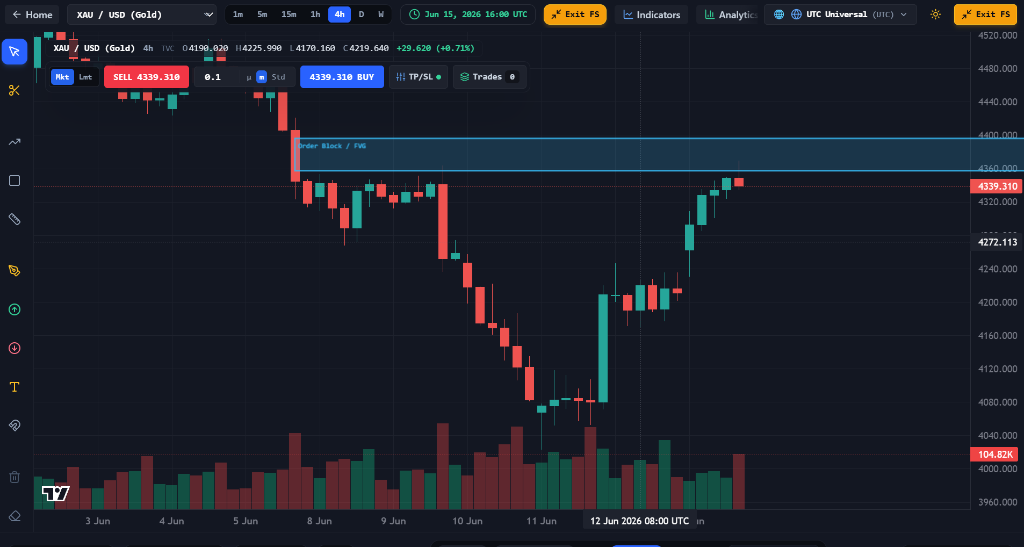The image size is (1024, 547).
Task: Select the yellow Text tool
Action: [14, 387]
